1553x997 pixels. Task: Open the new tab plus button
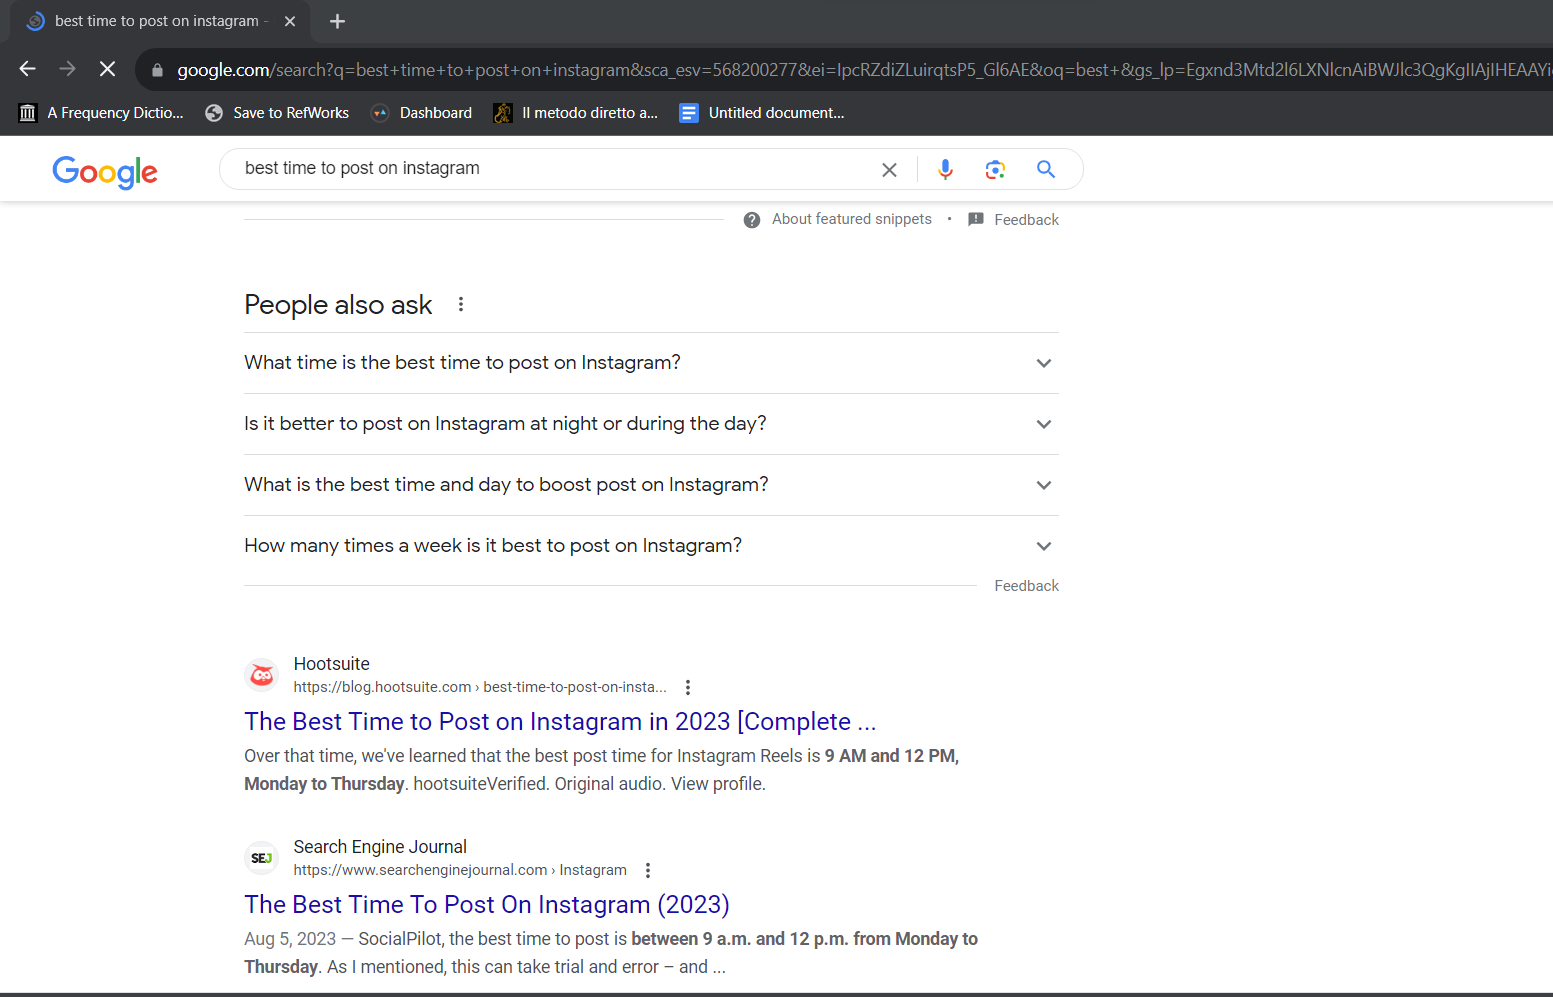(x=337, y=21)
